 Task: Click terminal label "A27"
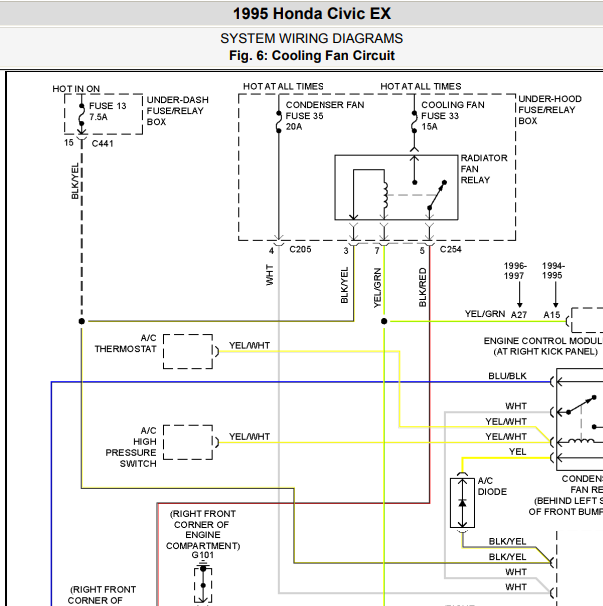click(519, 315)
